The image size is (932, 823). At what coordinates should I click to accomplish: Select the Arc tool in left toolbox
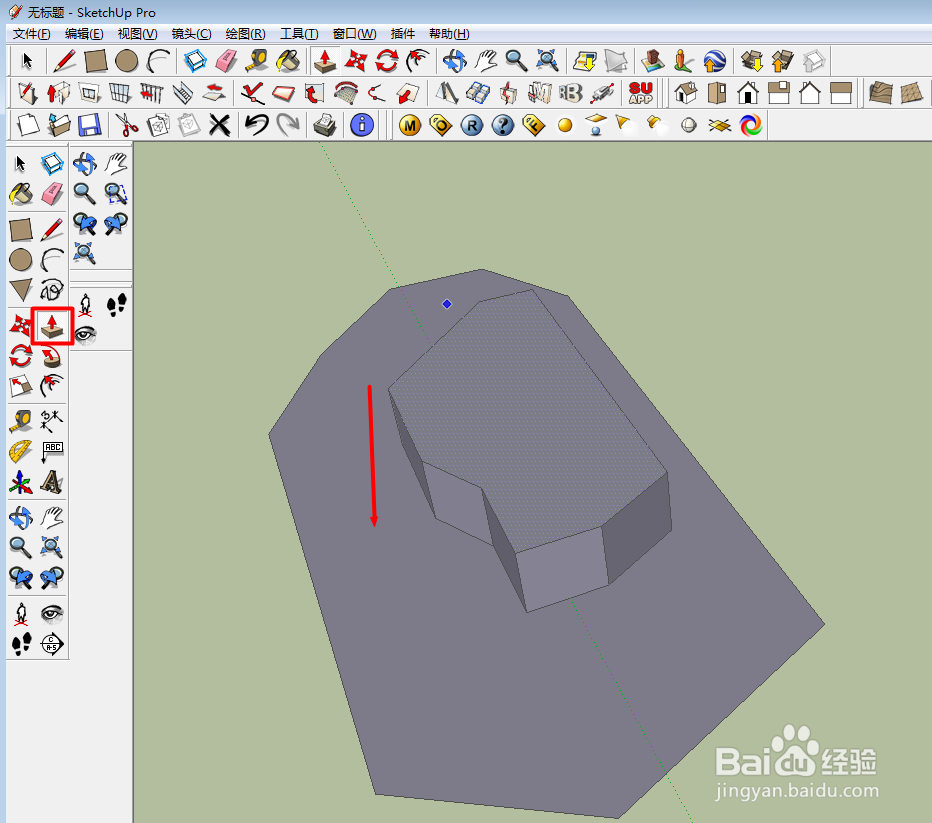coord(52,260)
